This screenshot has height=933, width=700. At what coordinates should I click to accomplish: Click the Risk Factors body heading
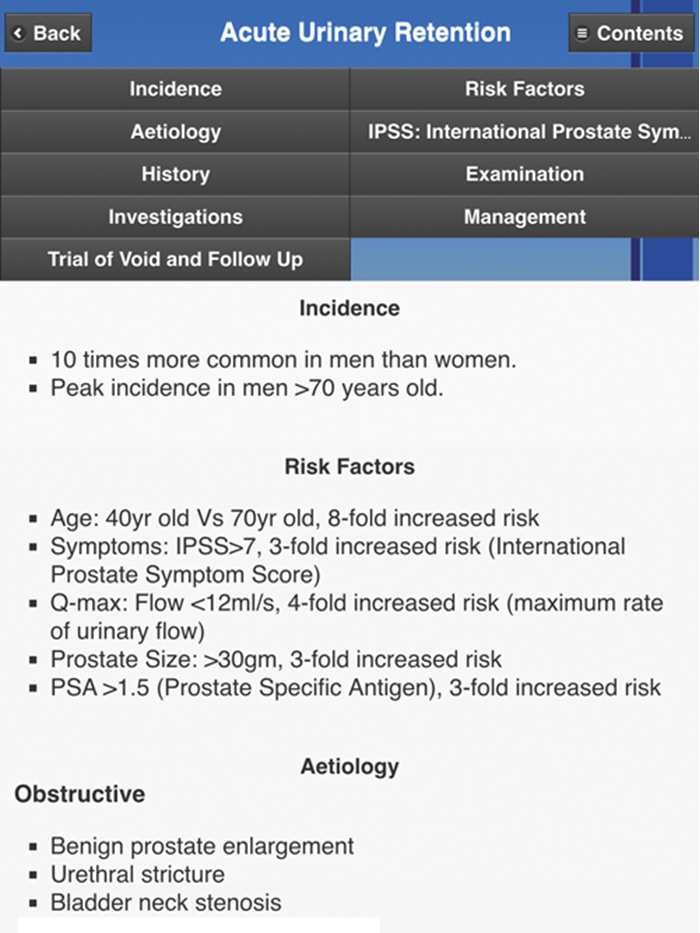[x=349, y=466]
